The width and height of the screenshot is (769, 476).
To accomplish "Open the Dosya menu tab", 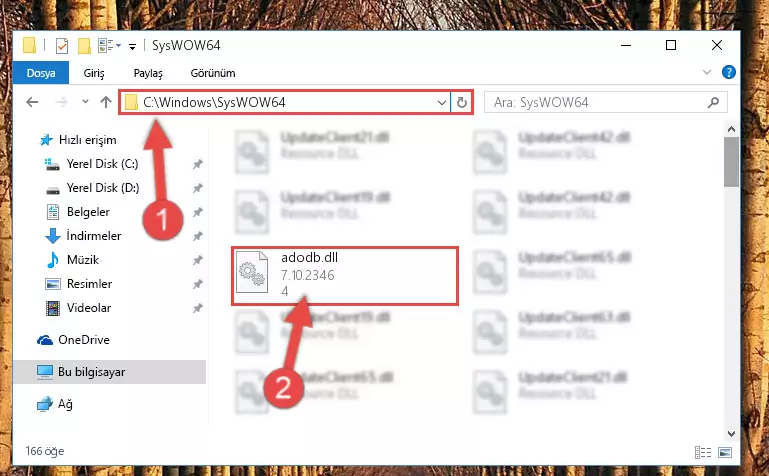I will point(41,73).
